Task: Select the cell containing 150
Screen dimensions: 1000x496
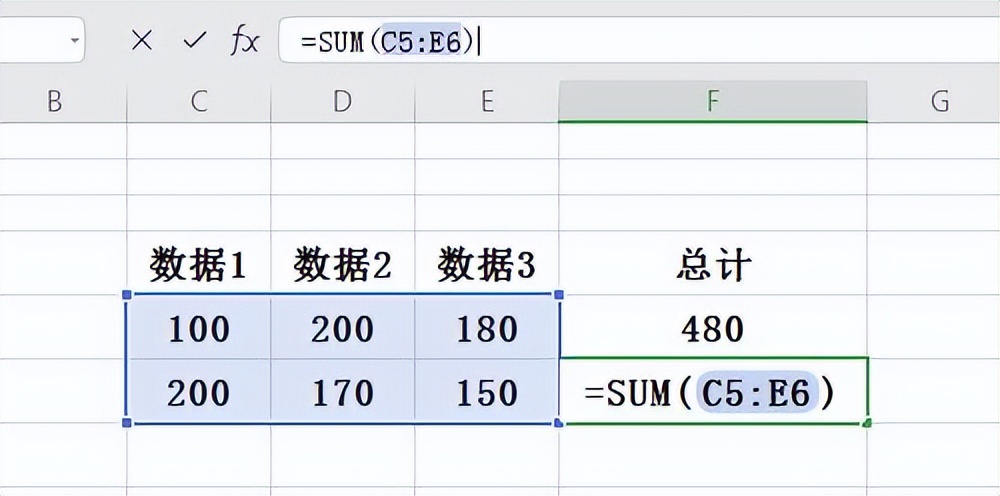Action: [487, 391]
